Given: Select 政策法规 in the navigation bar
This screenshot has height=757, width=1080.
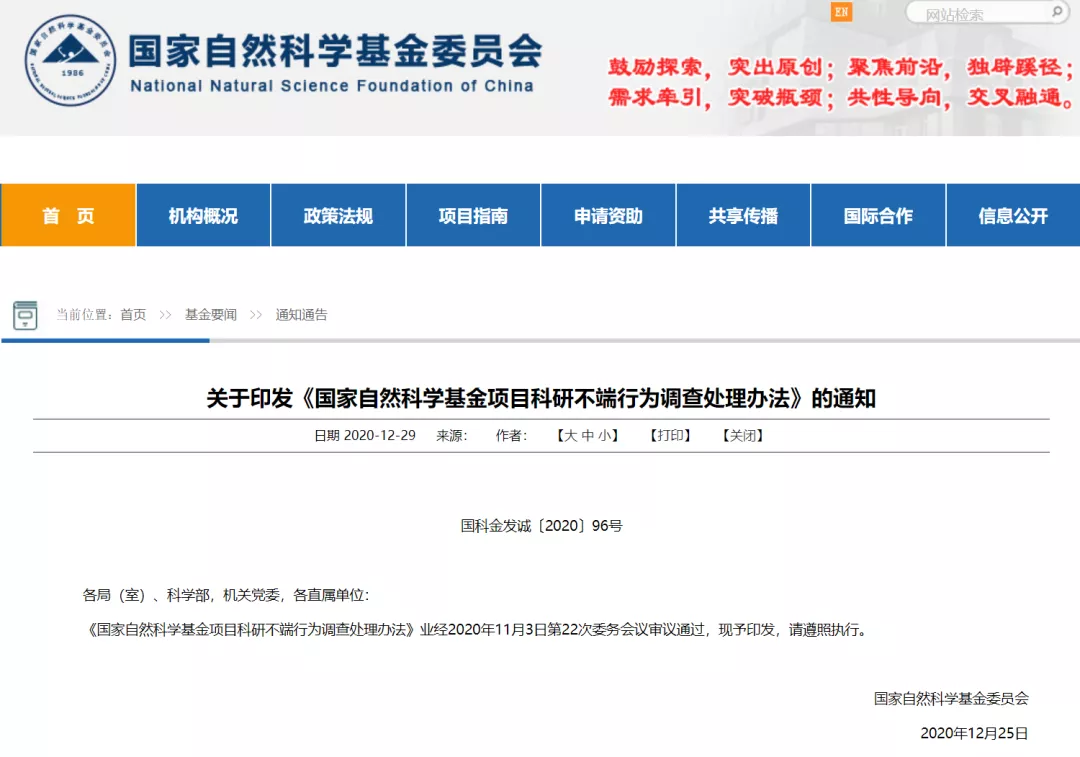Looking at the screenshot, I should coord(338,216).
